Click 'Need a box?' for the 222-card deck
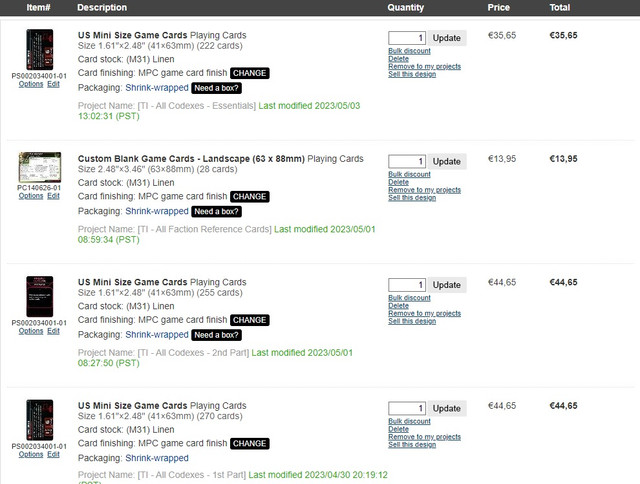Screen dimensions: 640x484 point(216,88)
